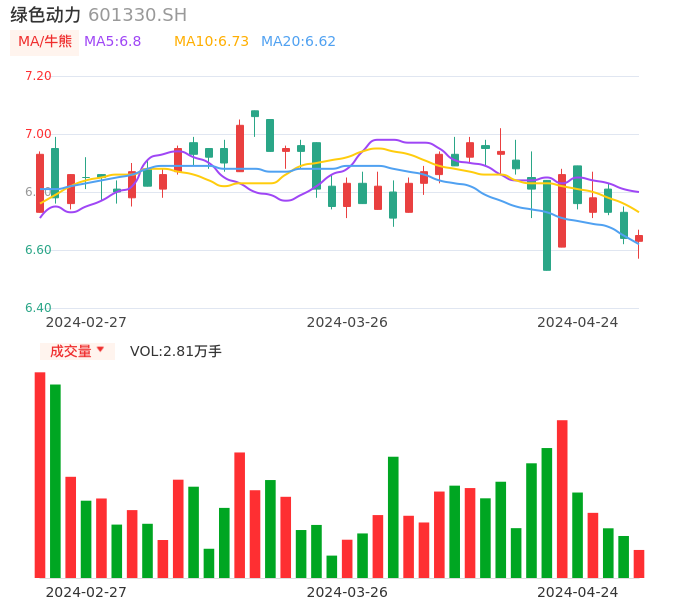Select the 7.00 price axis label
This screenshot has height=606, width=686.
point(38,134)
